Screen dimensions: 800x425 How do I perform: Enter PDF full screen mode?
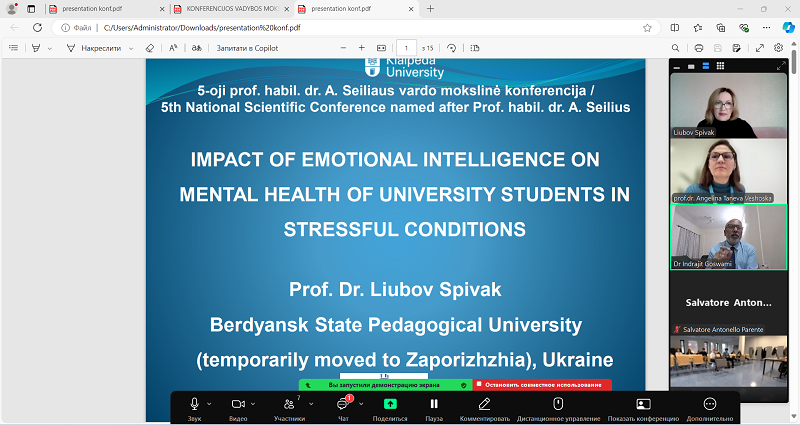coord(760,48)
